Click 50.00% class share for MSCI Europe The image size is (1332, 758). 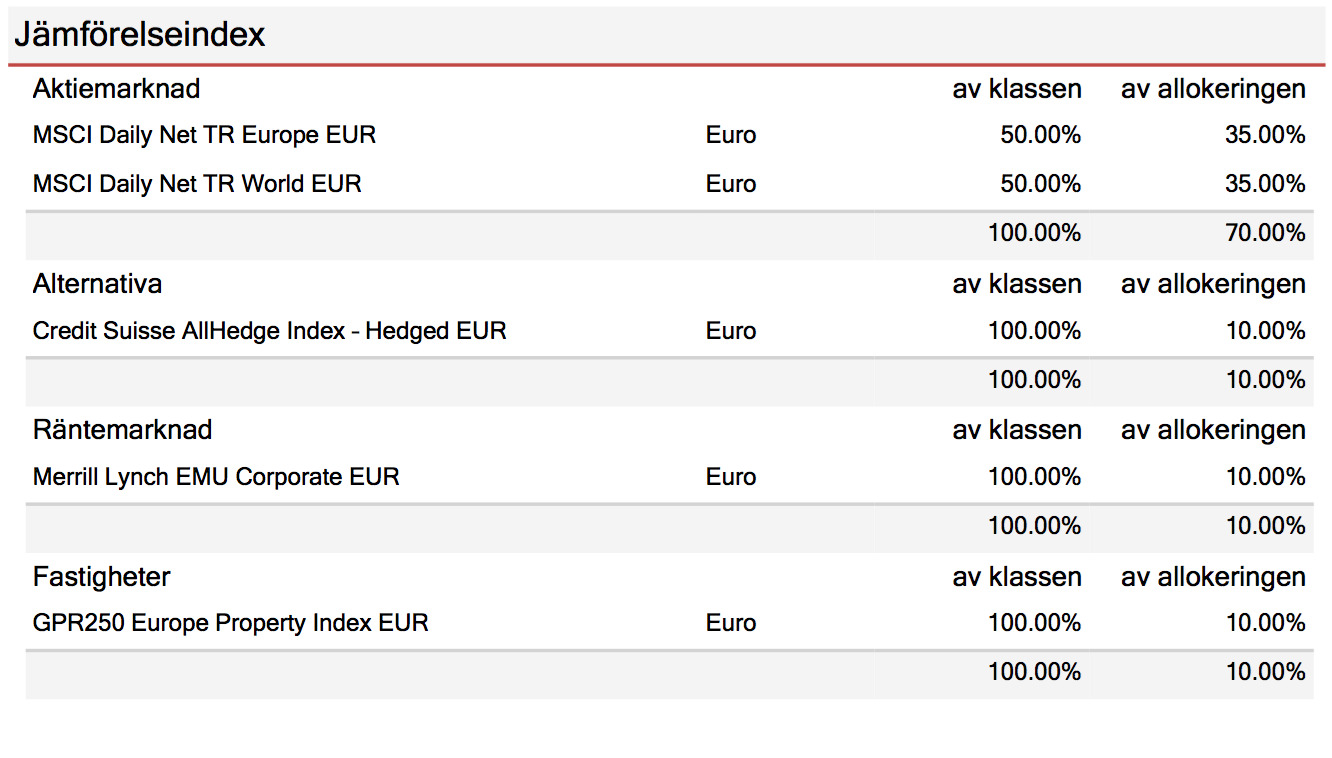click(x=1041, y=135)
